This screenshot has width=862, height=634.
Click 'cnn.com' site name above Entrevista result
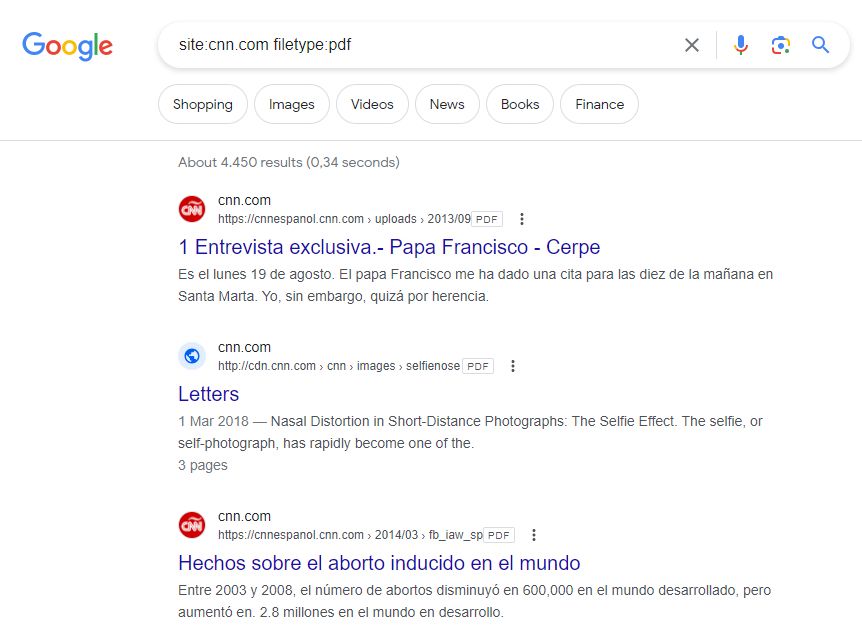(x=244, y=200)
